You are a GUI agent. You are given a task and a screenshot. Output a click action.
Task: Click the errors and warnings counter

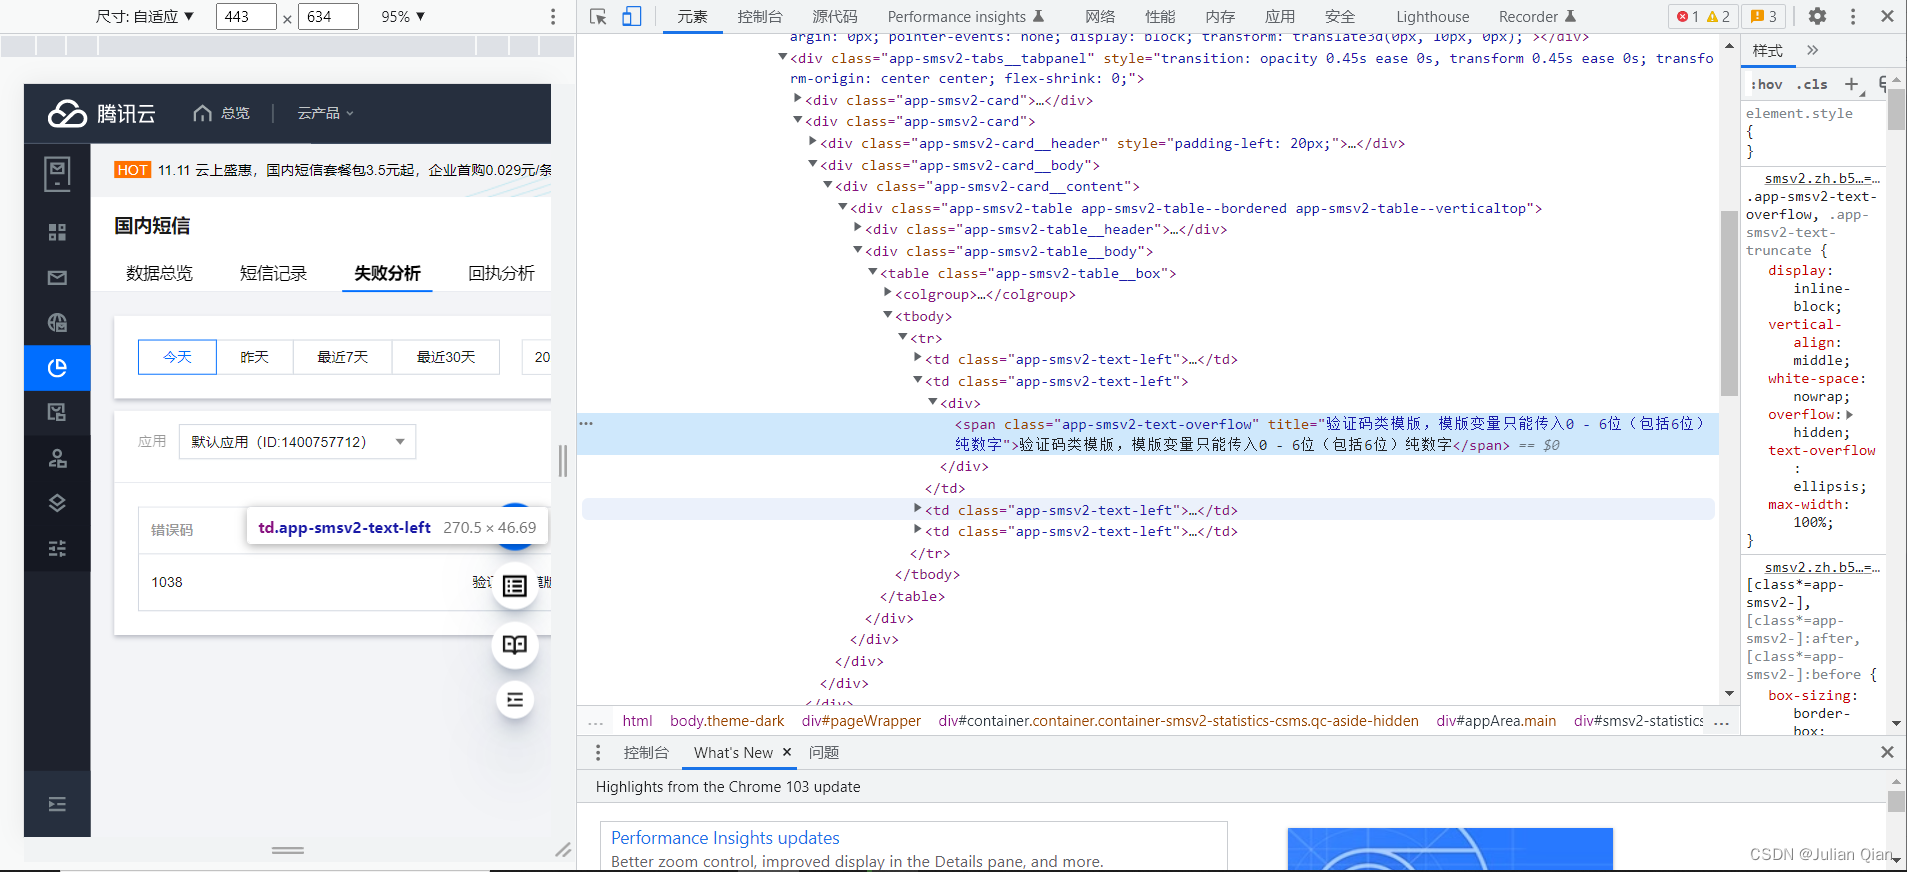(1703, 16)
